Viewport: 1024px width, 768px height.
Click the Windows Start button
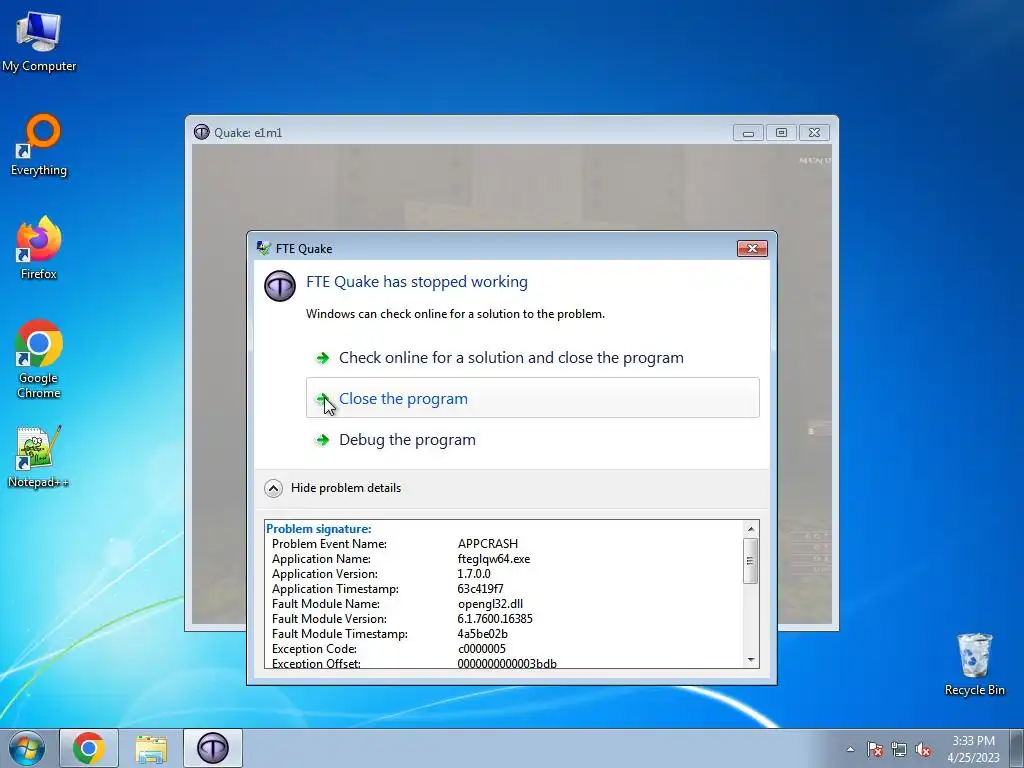(27, 748)
